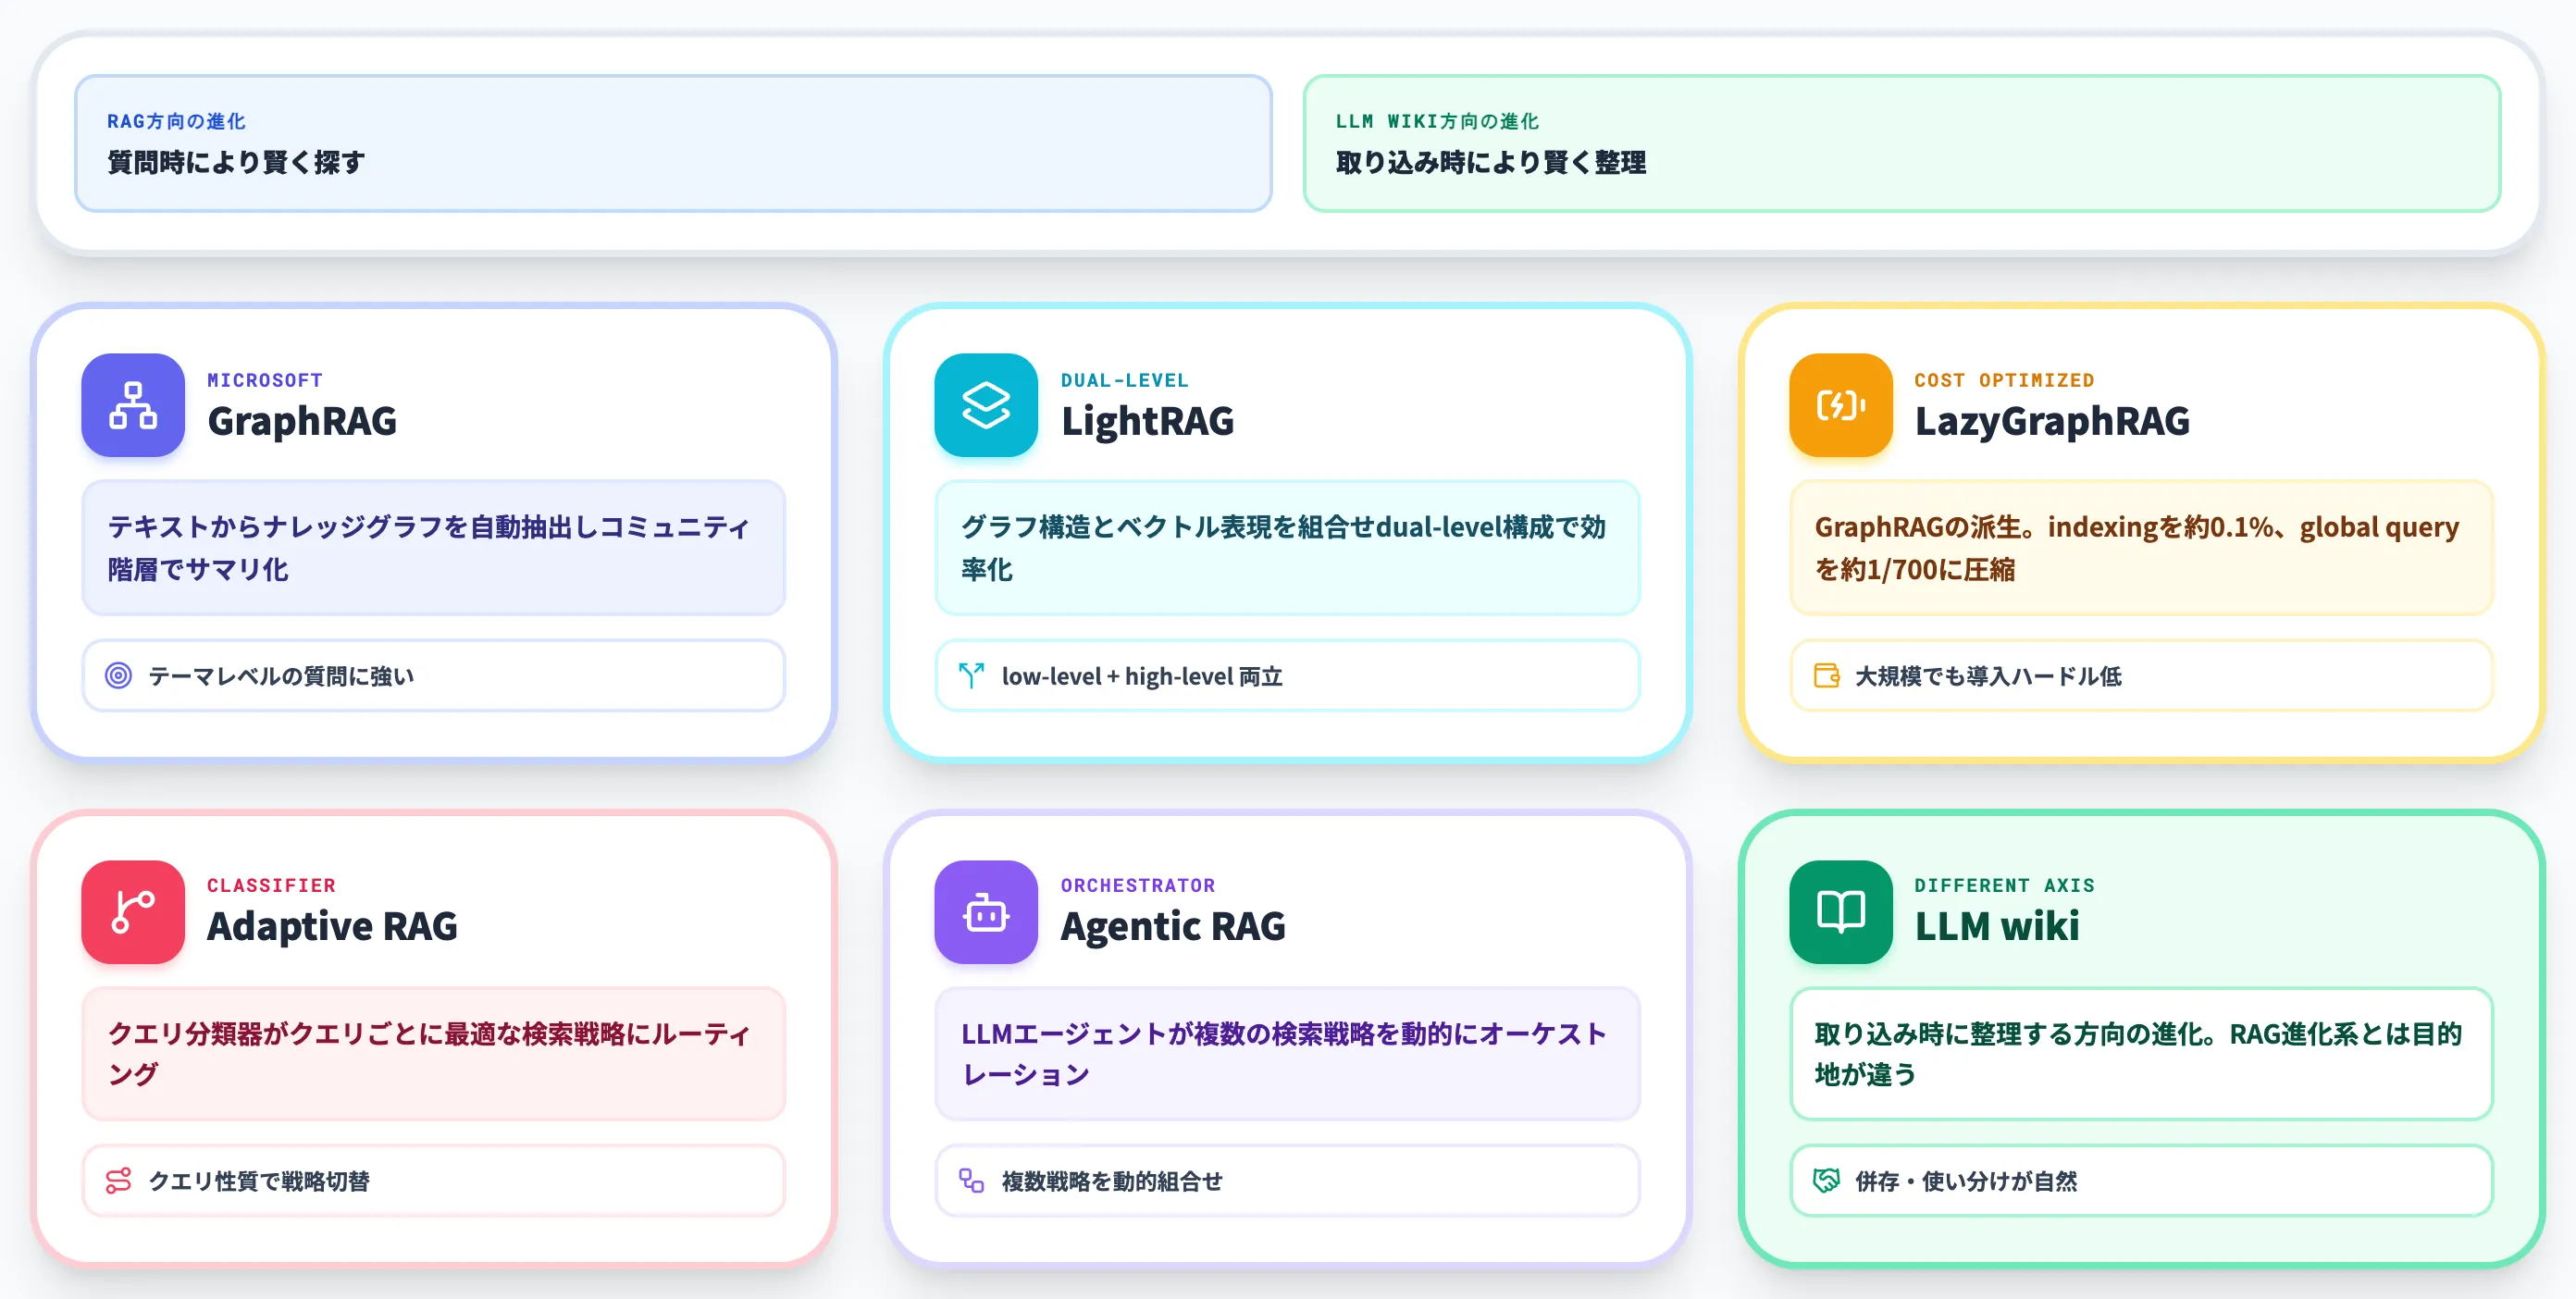The width and height of the screenshot is (2576, 1299).
Task: Click the split arrow icon beside low-level + high-level
Action: pos(971,676)
